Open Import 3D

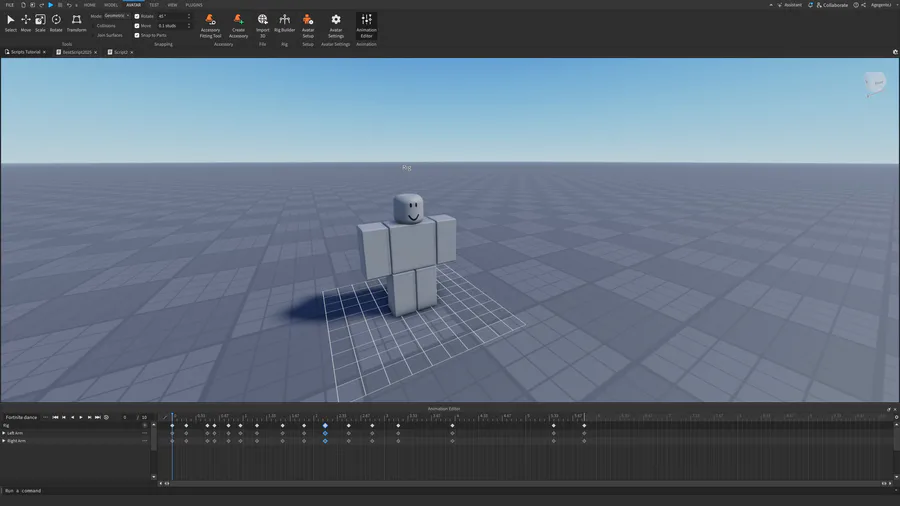[x=262, y=26]
